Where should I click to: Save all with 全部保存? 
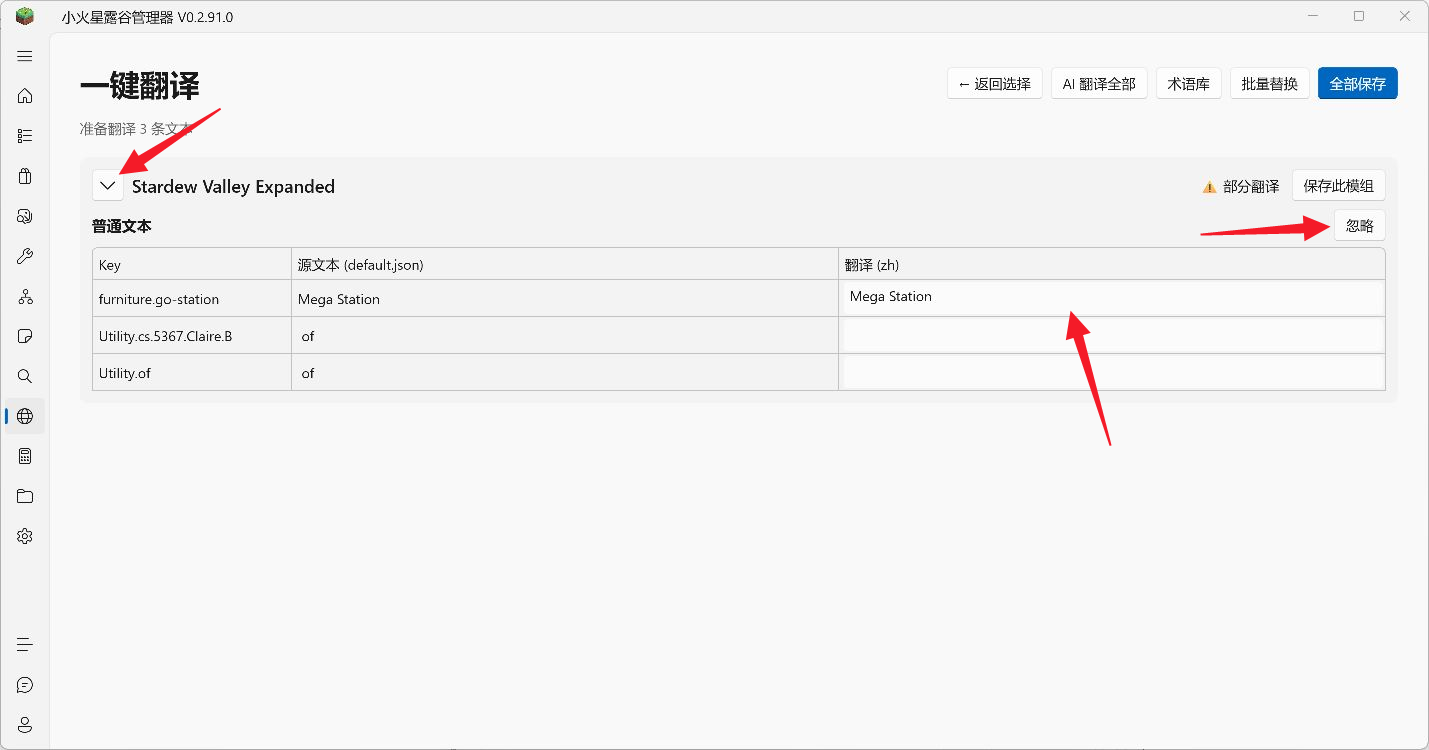[1358, 84]
